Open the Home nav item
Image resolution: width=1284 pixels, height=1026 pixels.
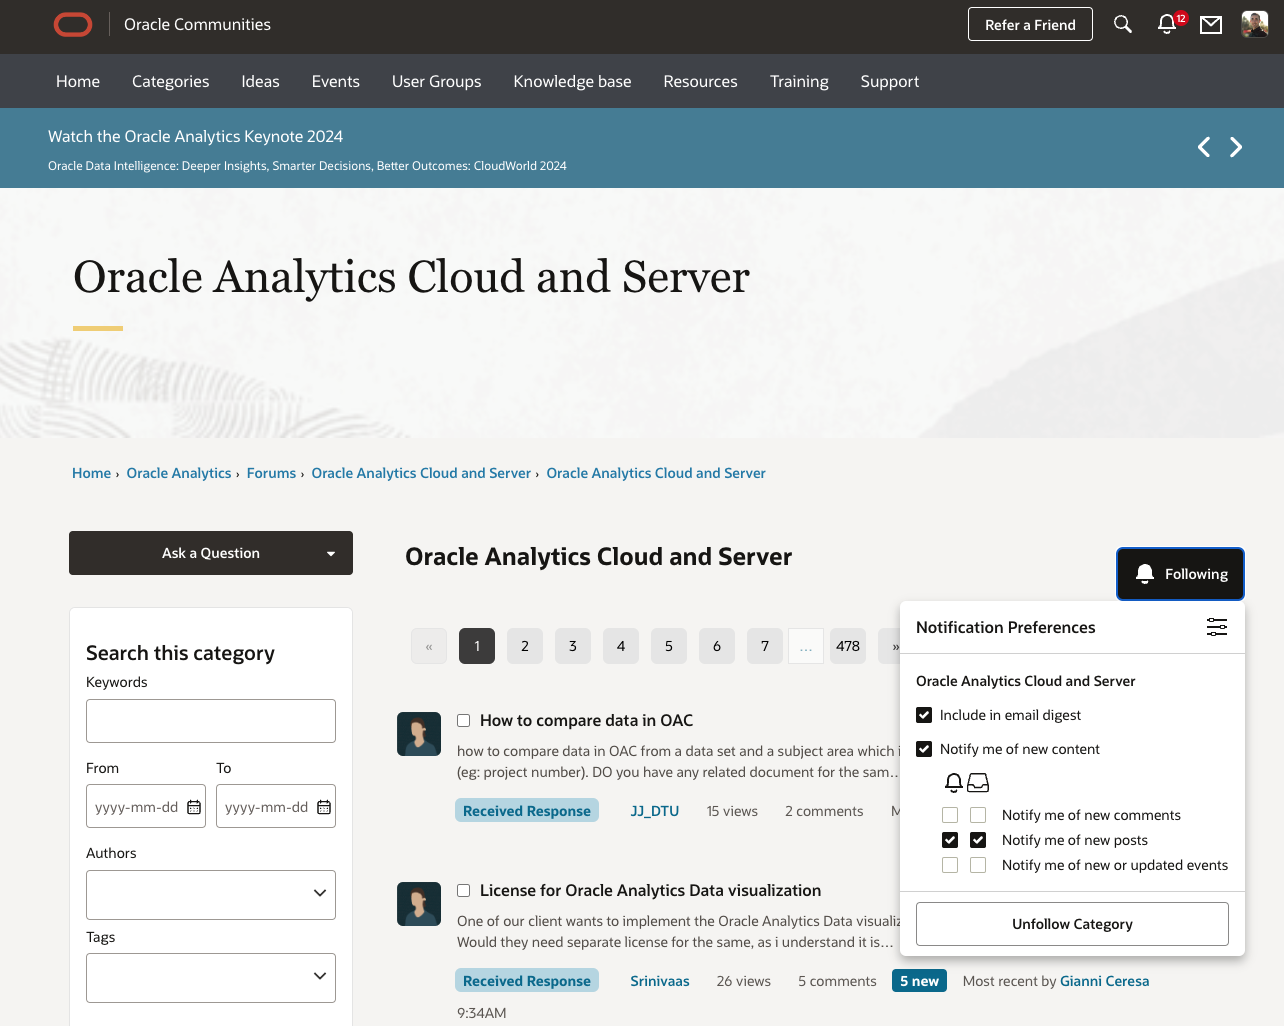(x=78, y=81)
